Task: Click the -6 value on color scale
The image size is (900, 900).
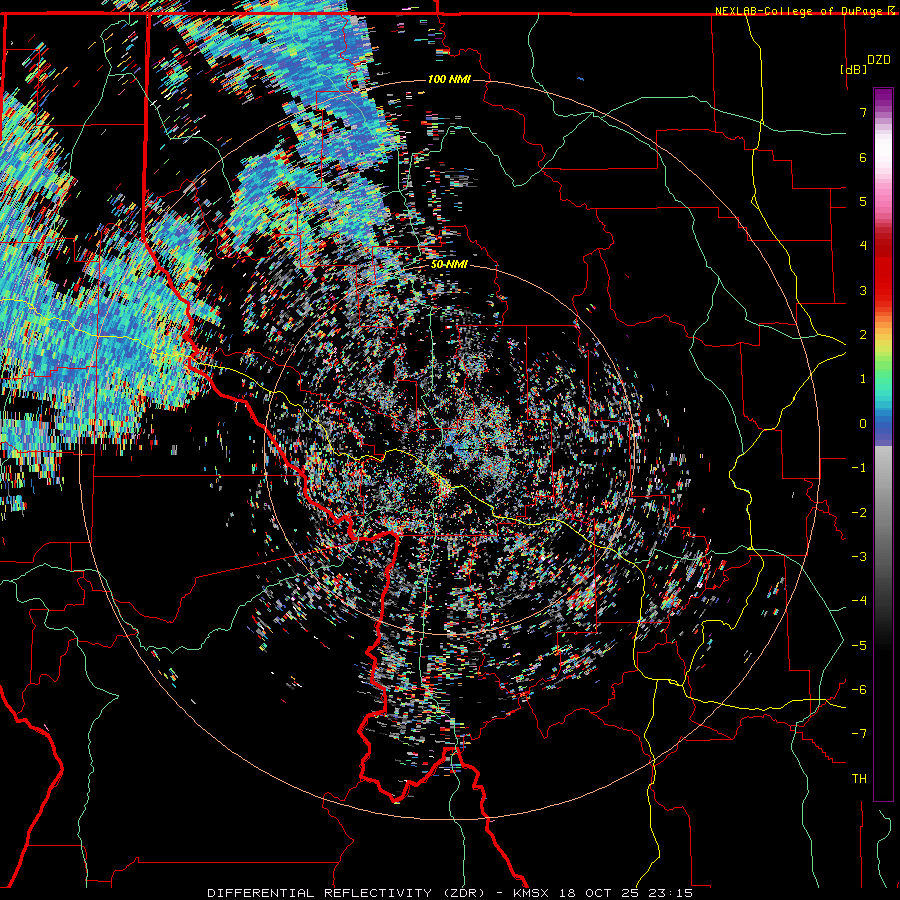Action: pos(859,690)
